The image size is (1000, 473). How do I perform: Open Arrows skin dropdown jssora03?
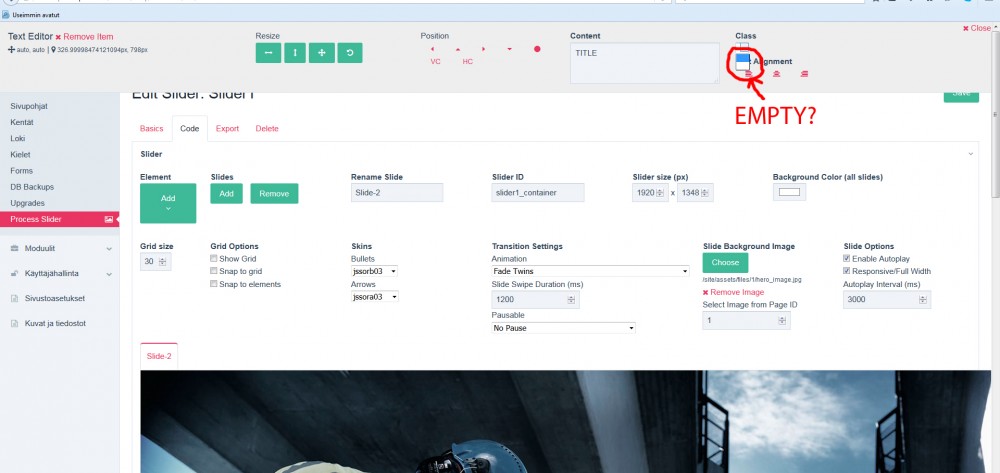374,296
